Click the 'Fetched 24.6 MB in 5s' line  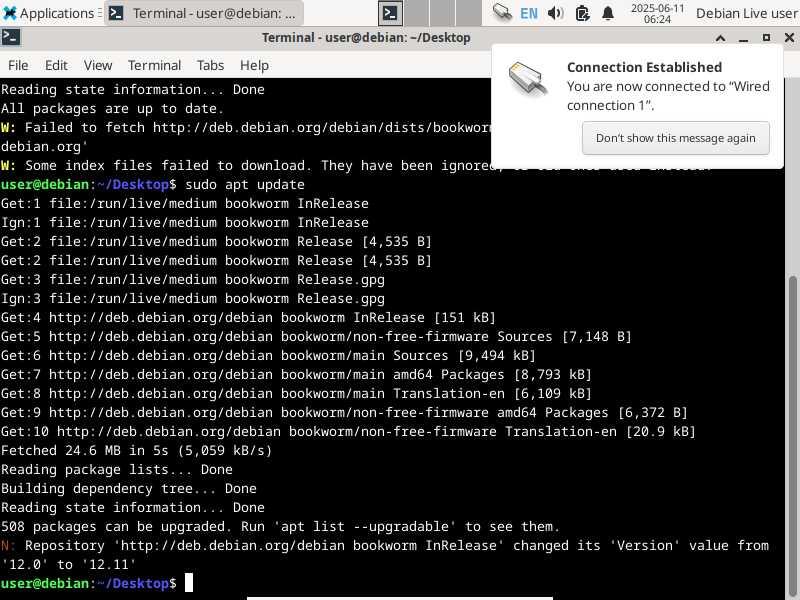point(136,451)
